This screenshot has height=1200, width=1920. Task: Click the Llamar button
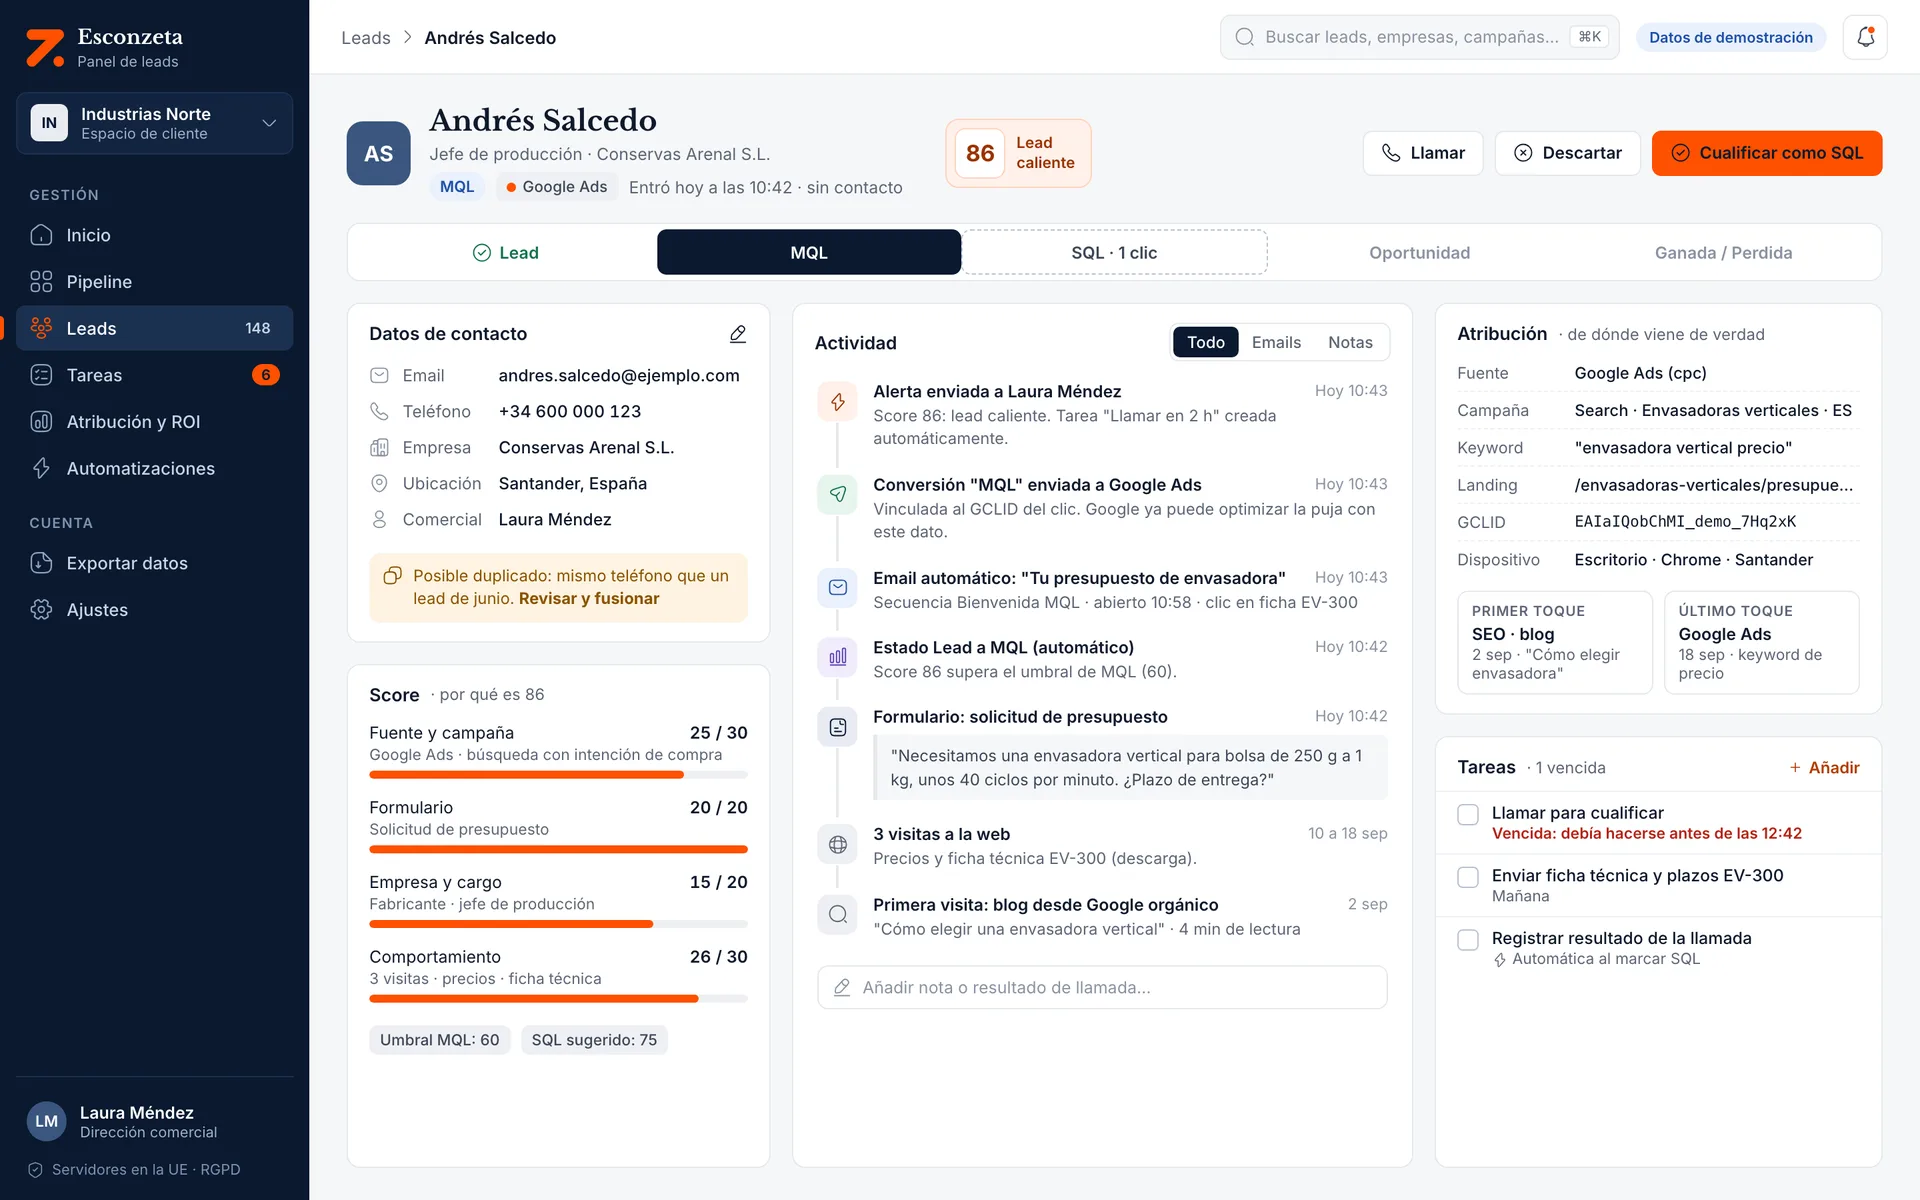pyautogui.click(x=1422, y=153)
